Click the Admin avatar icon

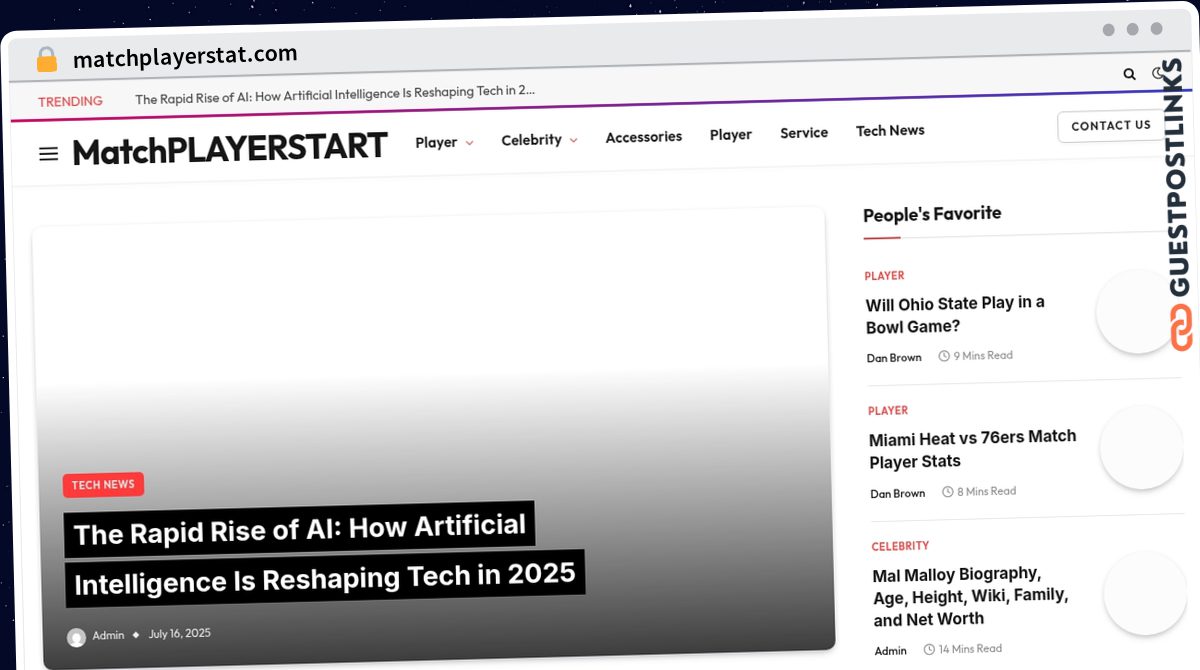coord(76,637)
